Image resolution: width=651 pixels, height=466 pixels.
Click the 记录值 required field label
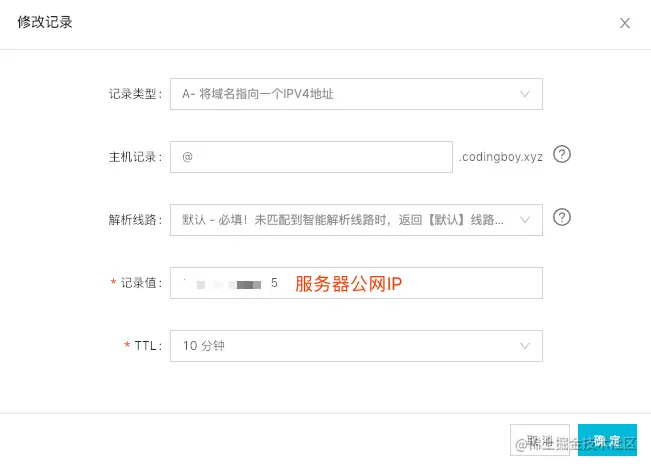coord(136,283)
